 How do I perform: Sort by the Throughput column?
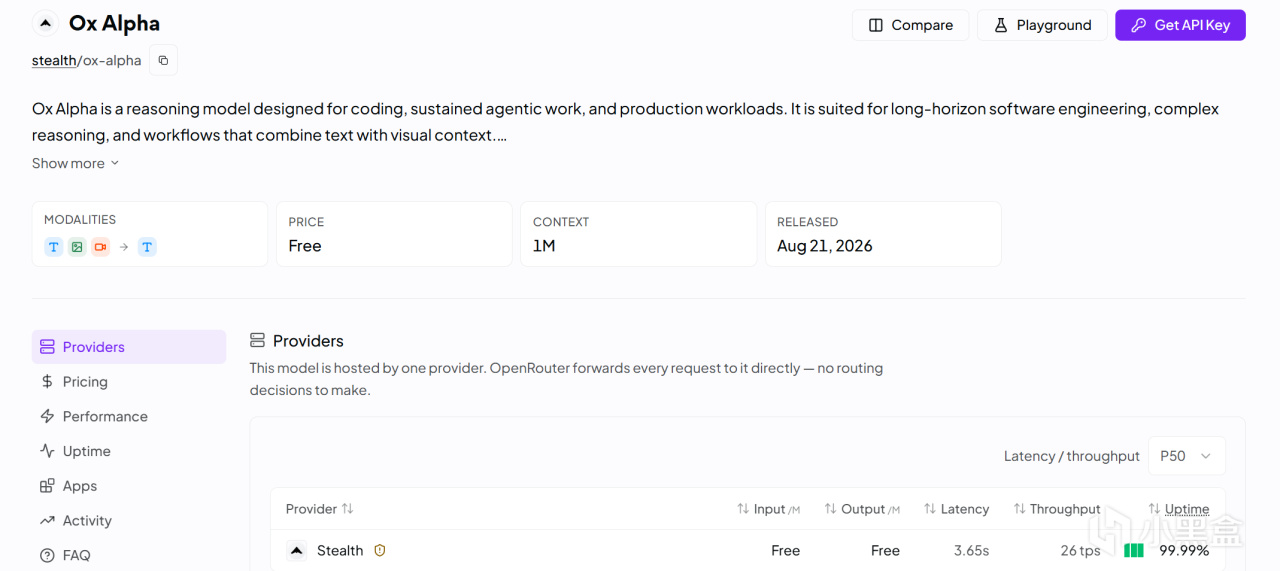(x=1056, y=509)
